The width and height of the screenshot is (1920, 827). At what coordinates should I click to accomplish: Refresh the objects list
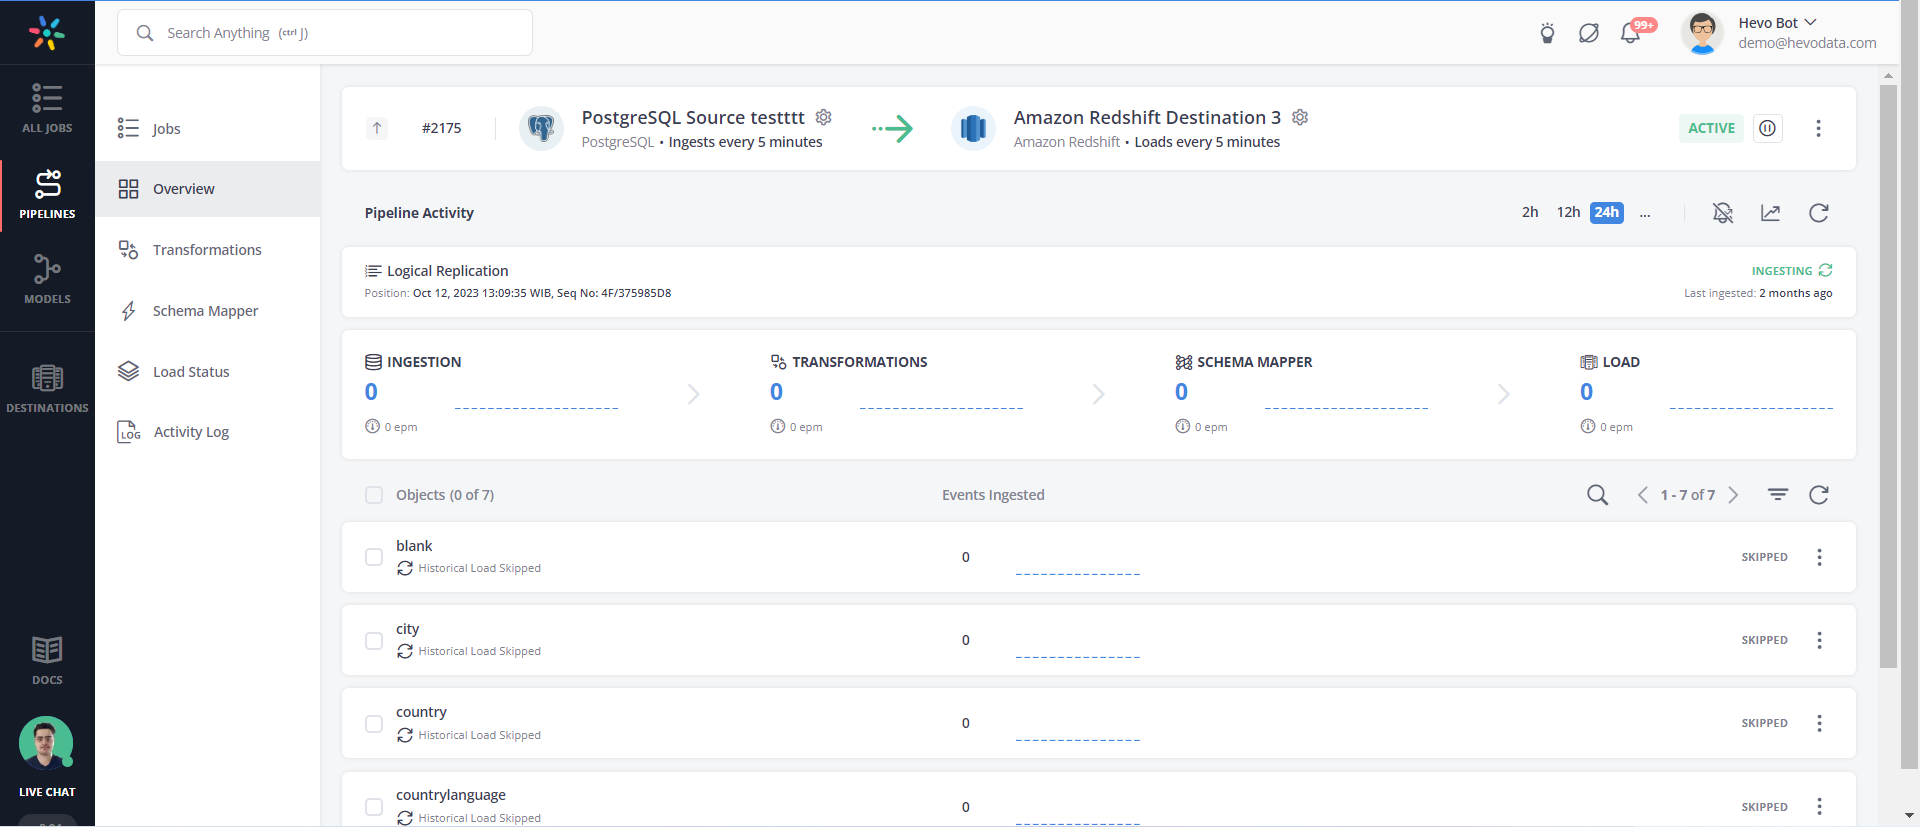[1819, 495]
